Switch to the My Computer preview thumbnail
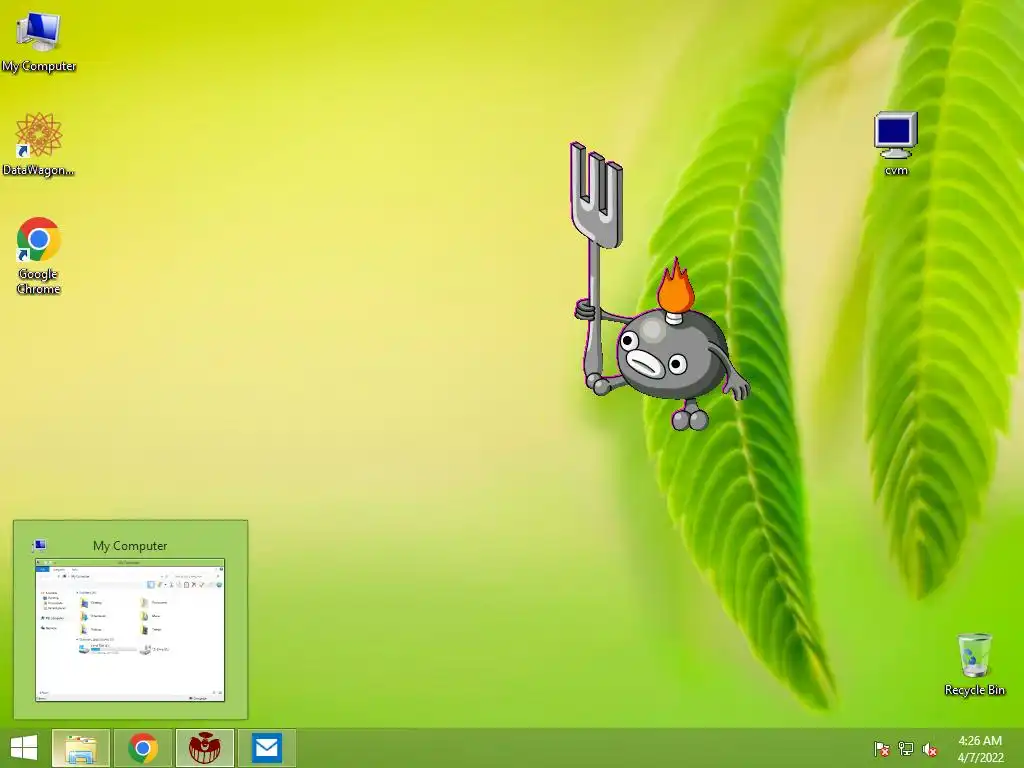Viewport: 1024px width, 768px height. tap(130, 630)
